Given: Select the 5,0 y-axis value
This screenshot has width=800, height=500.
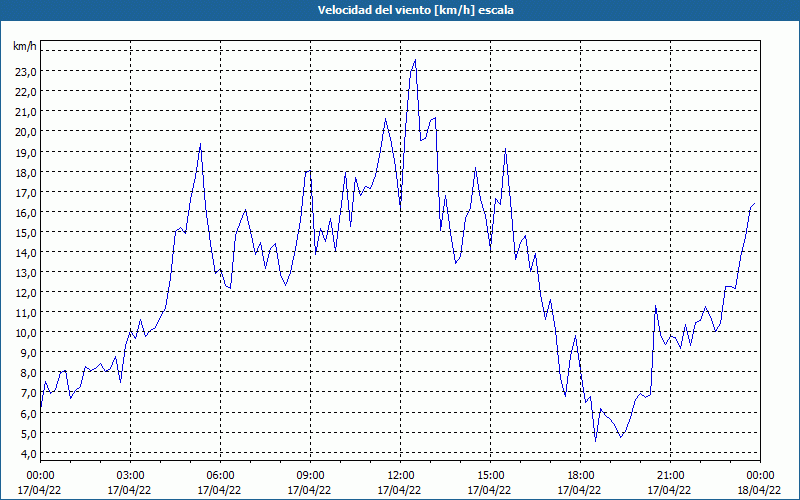Looking at the screenshot, I should pyautogui.click(x=28, y=434).
